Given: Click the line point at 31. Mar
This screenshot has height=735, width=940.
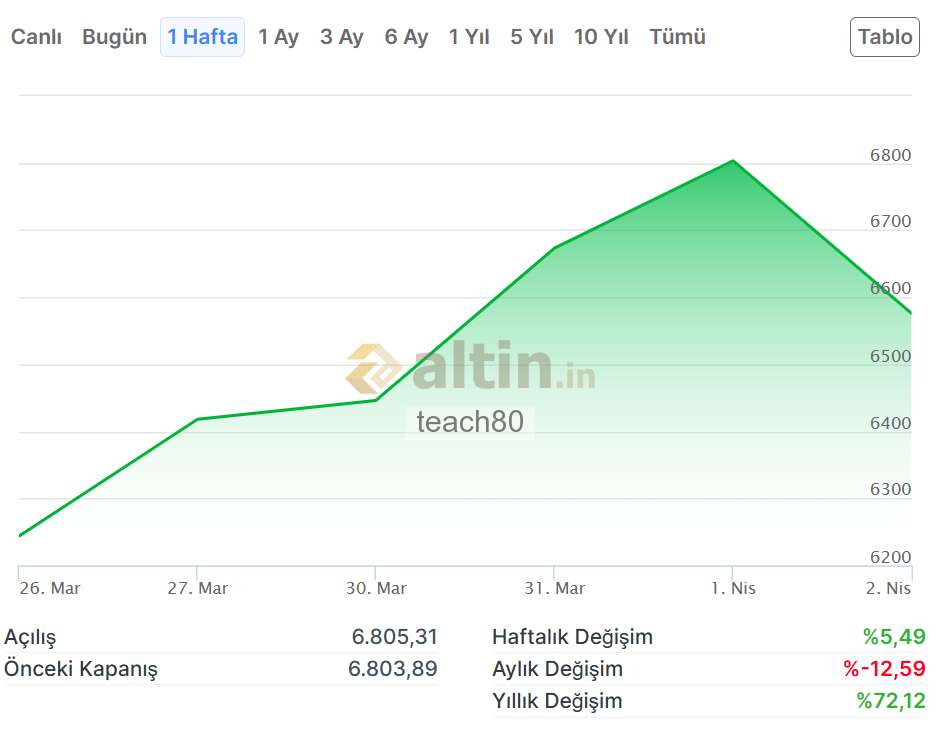Looking at the screenshot, I should click(554, 247).
